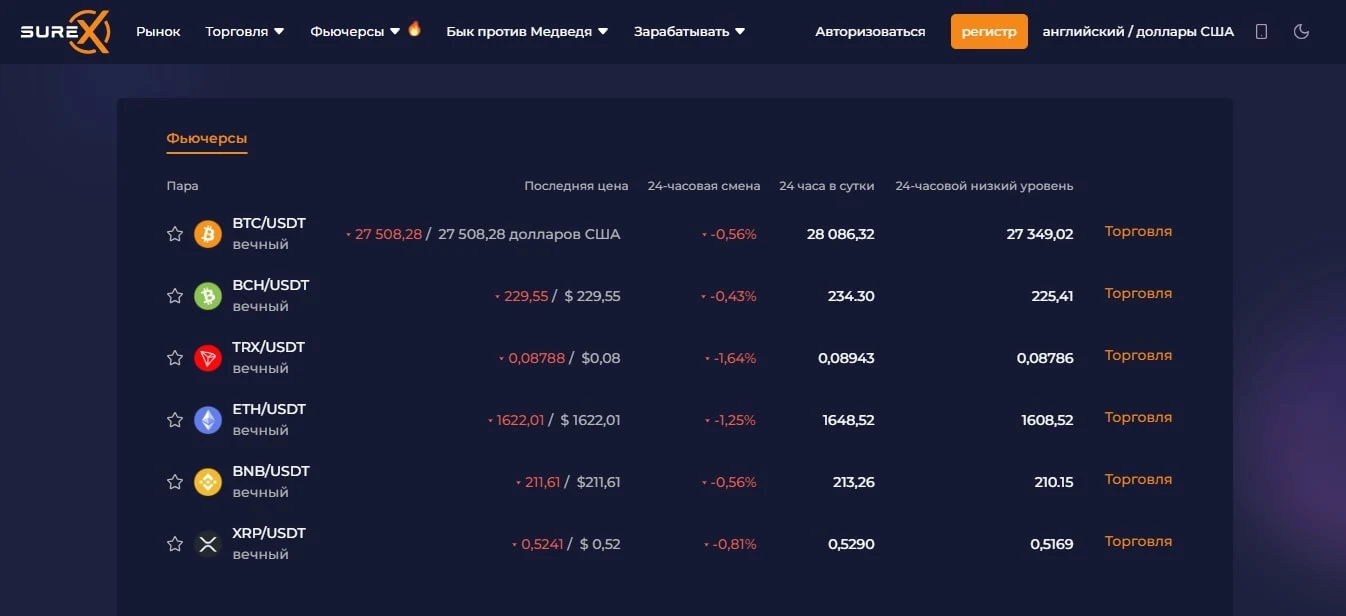Image resolution: width=1346 pixels, height=616 pixels.
Task: Click the 28 086,32 high value
Action: 841,234
